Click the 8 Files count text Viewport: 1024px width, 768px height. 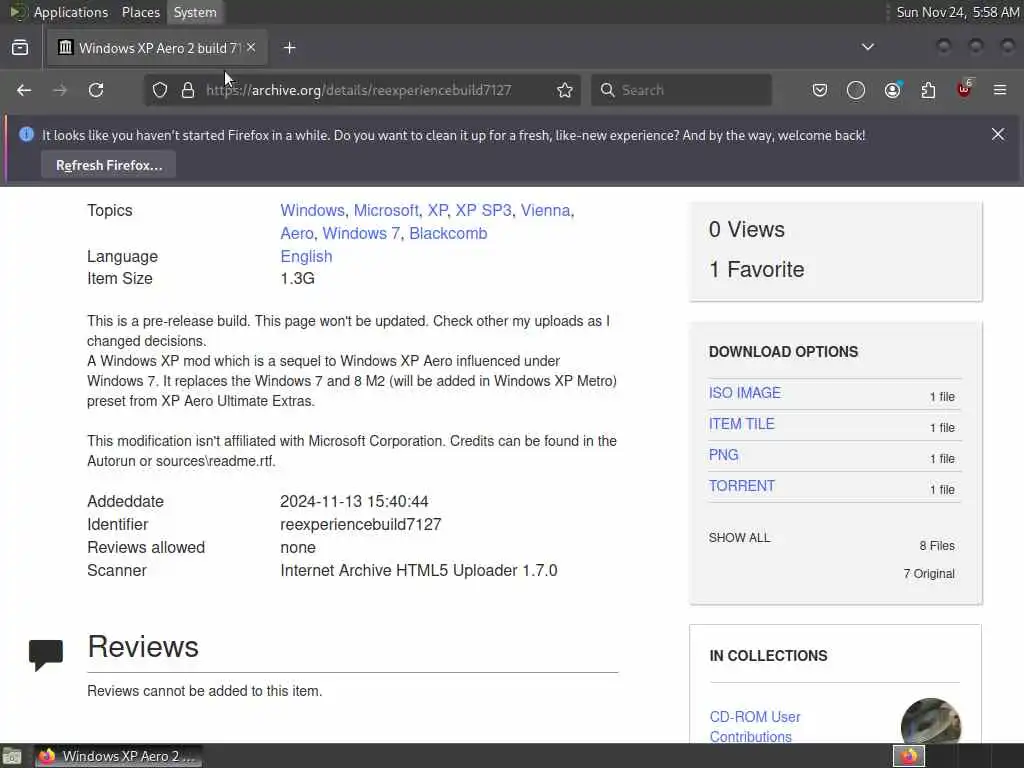tap(936, 545)
